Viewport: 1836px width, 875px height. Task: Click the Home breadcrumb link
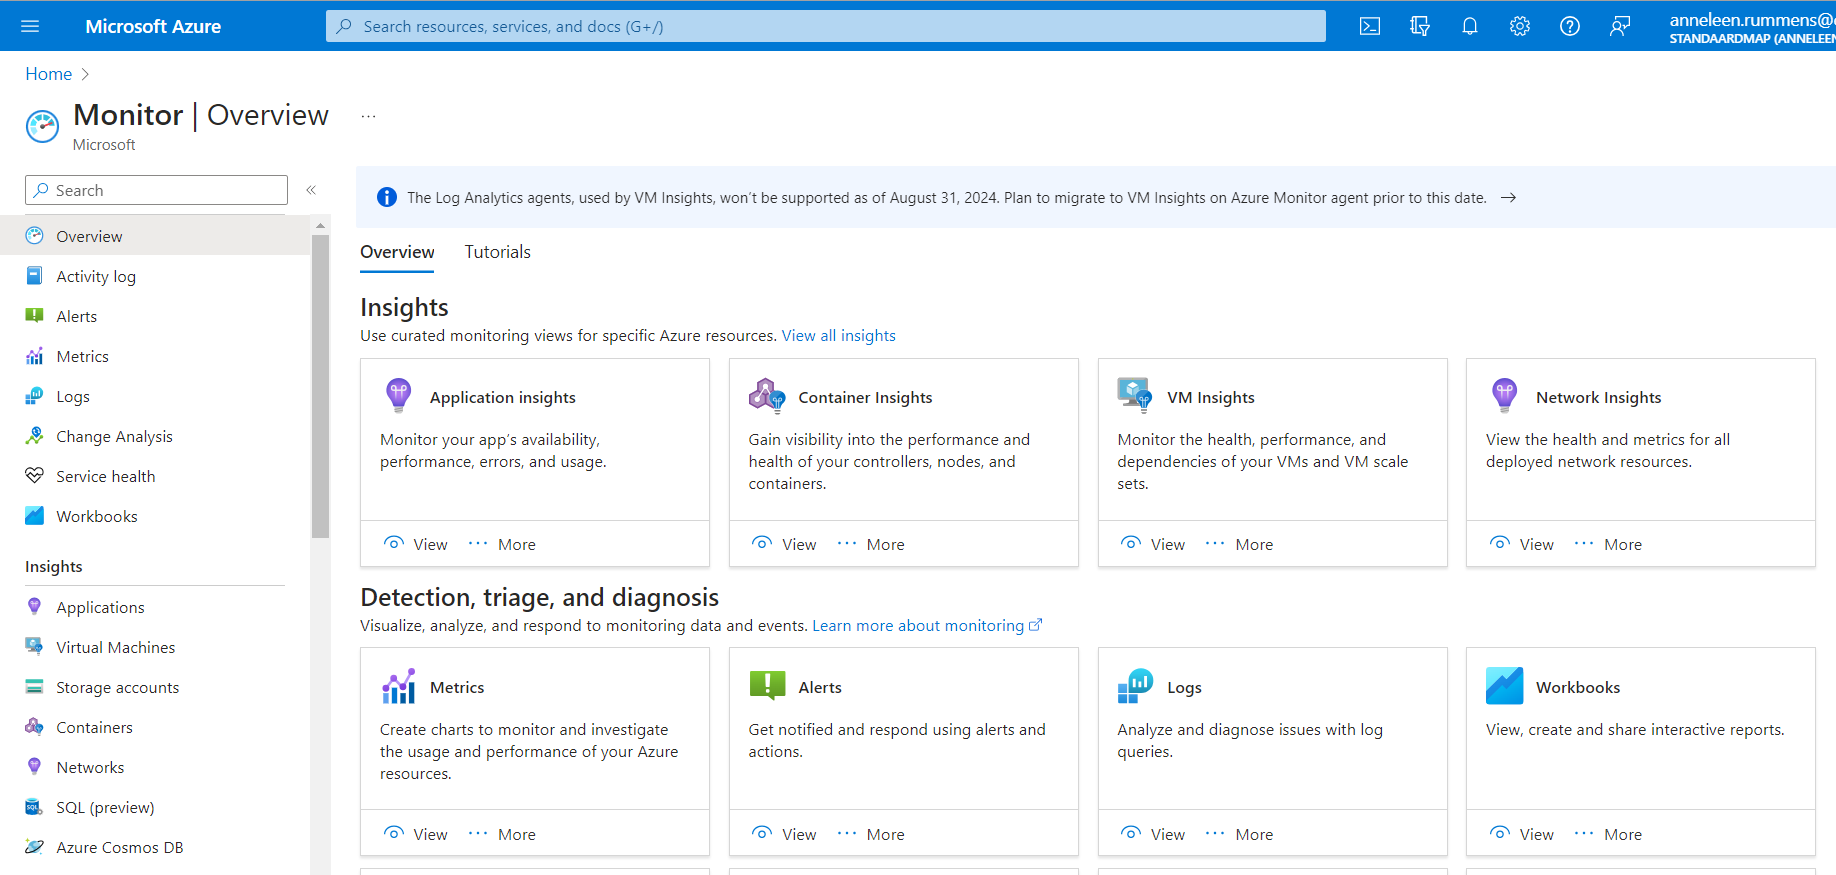point(48,74)
